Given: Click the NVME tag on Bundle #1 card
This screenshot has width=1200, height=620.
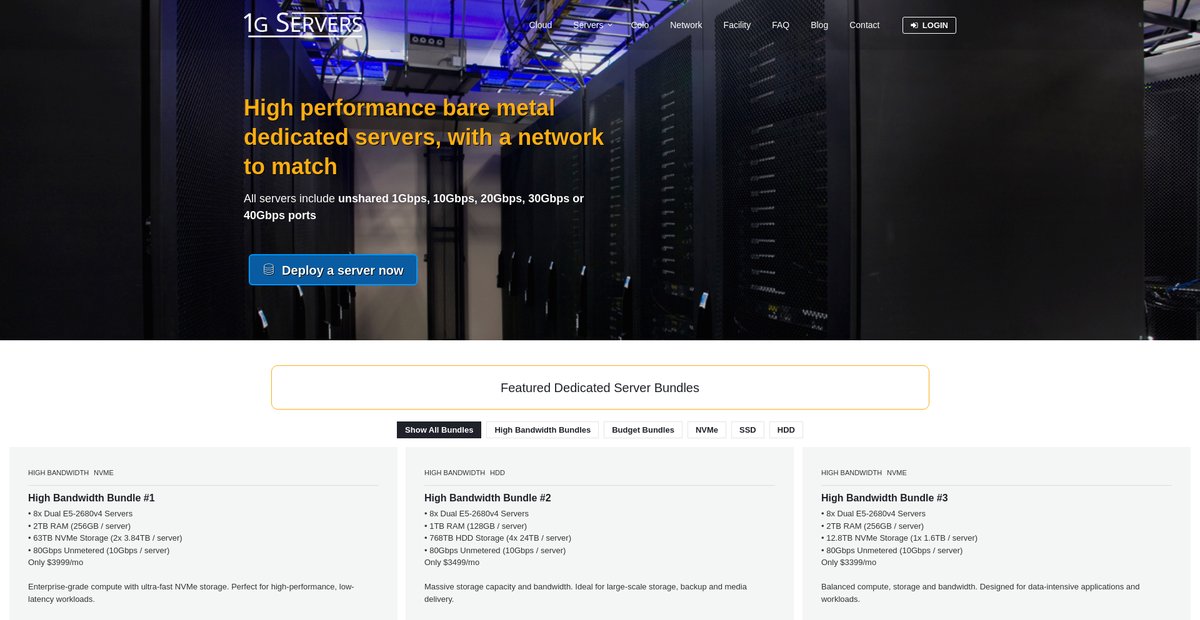Looking at the screenshot, I should click(x=104, y=472).
